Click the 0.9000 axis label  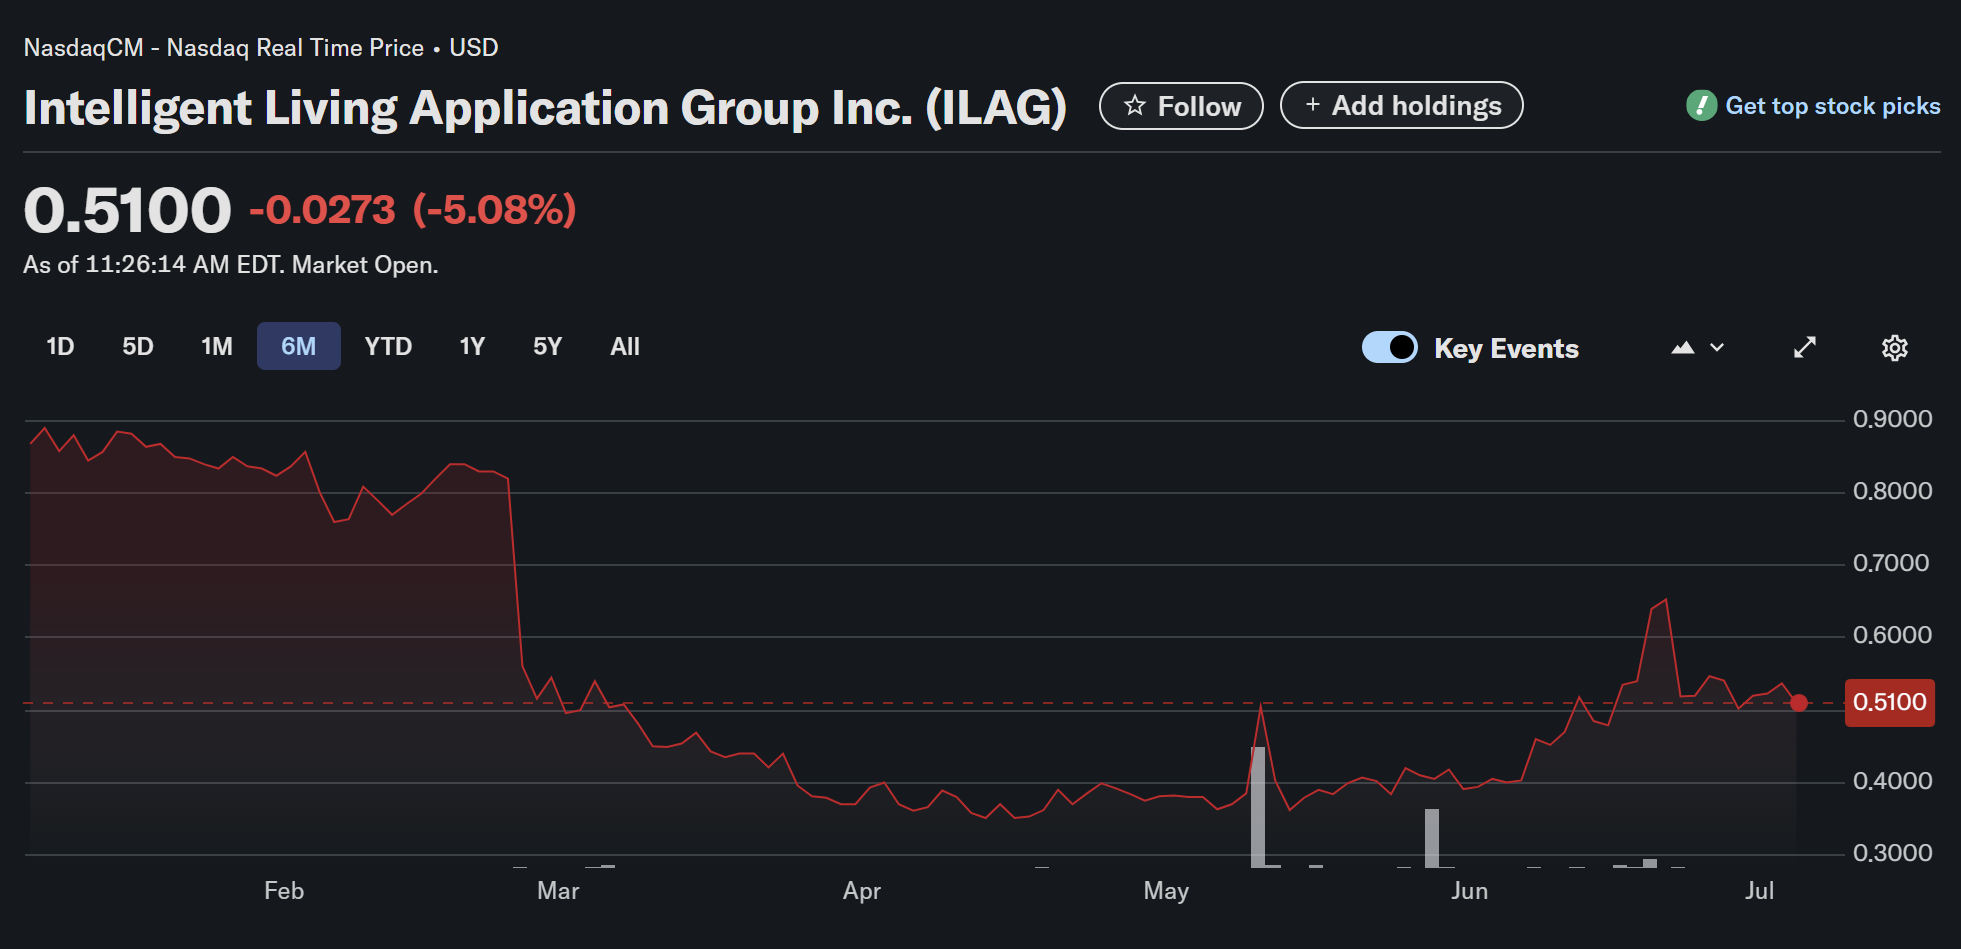(x=1892, y=419)
